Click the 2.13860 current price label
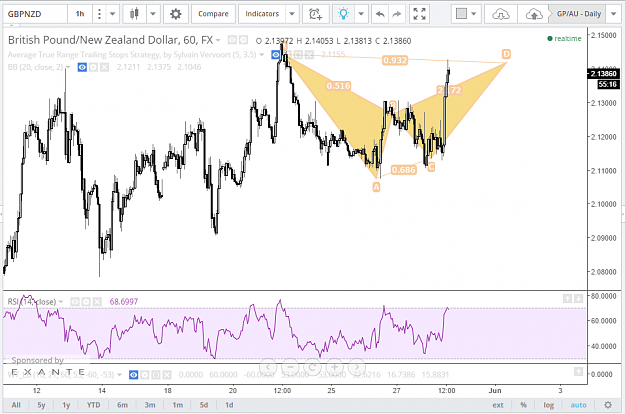Viewport: 625px width, 414px height. (x=603, y=74)
